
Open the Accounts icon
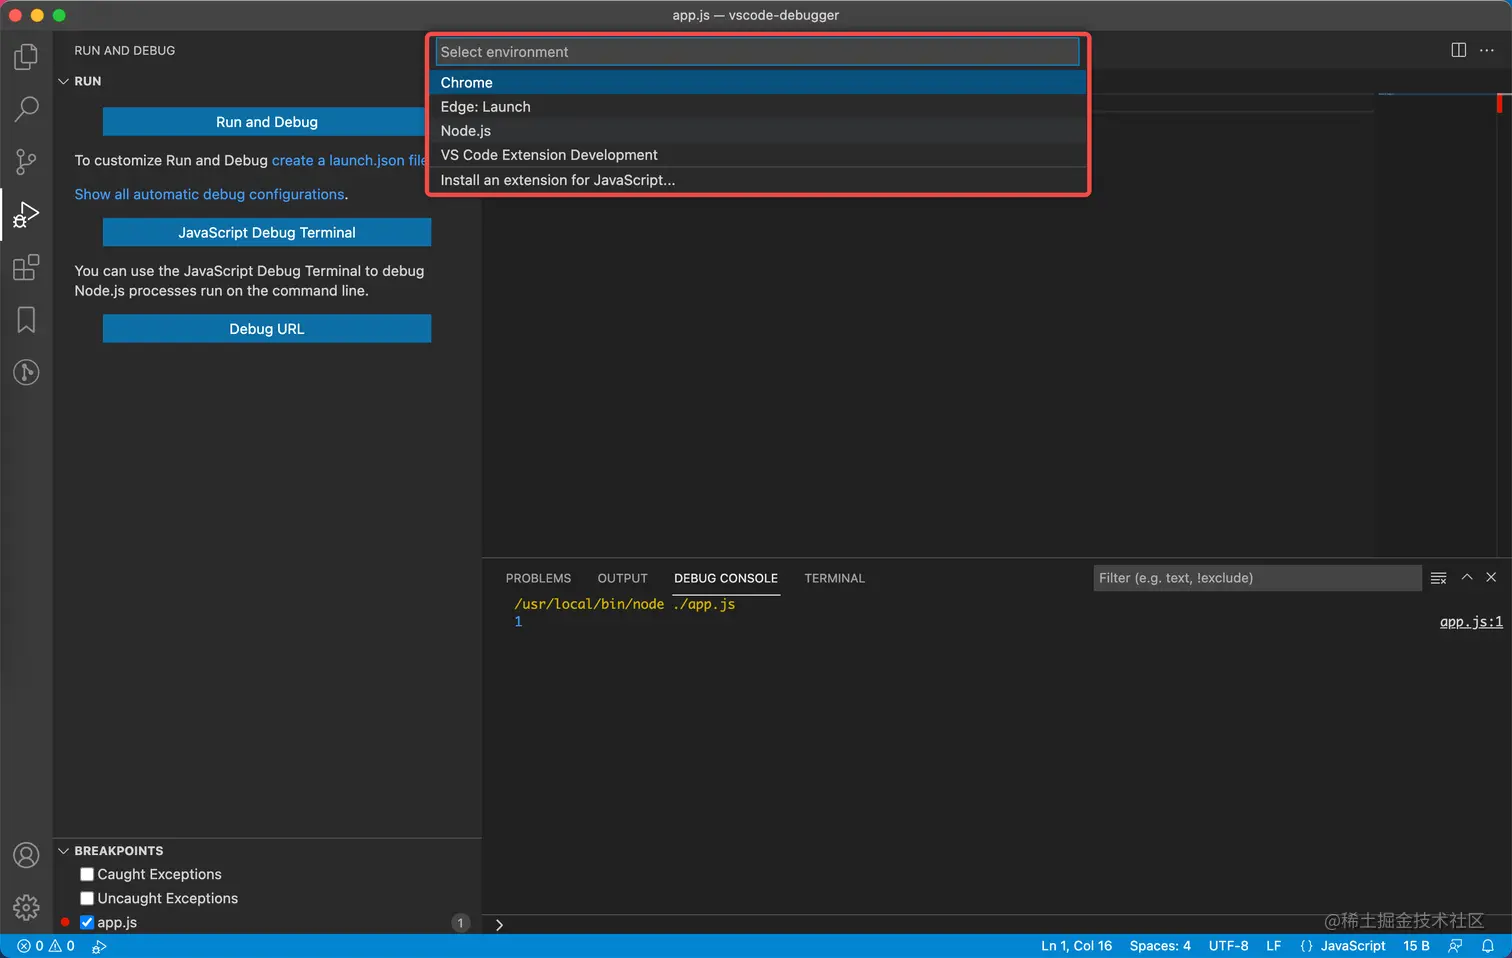pyautogui.click(x=26, y=855)
